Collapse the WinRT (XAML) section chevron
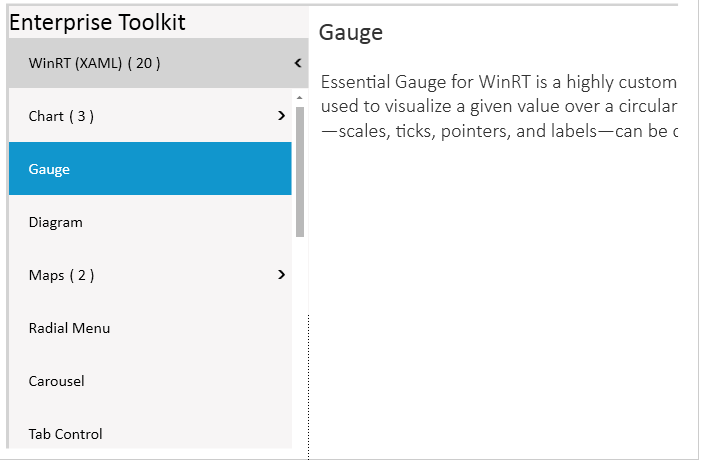This screenshot has width=701, height=462. coord(298,63)
